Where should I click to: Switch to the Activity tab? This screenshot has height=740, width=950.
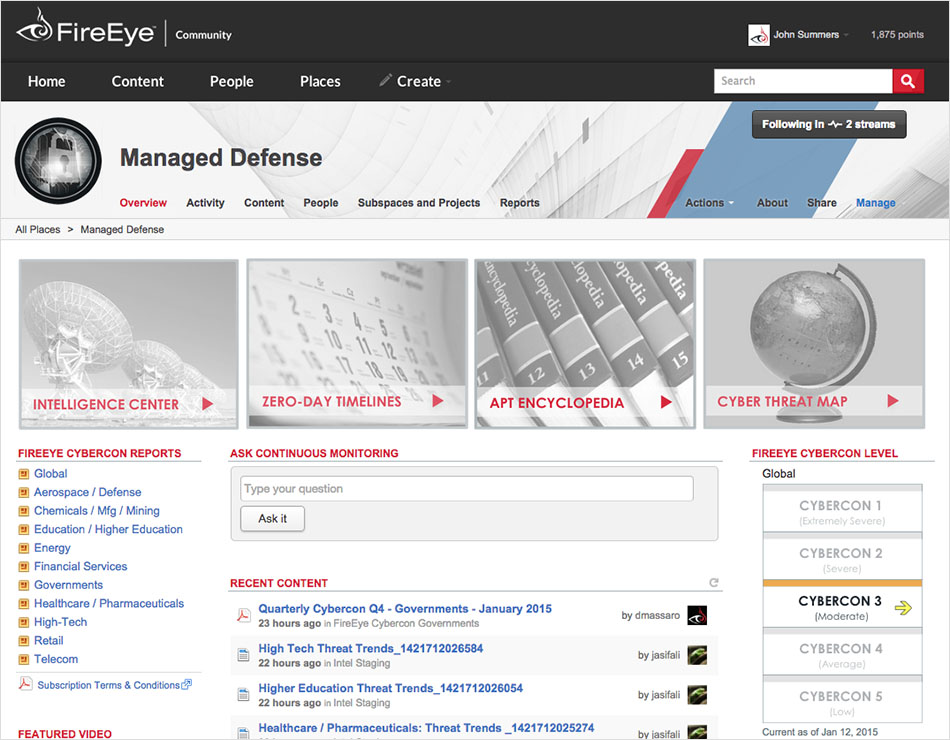(205, 203)
